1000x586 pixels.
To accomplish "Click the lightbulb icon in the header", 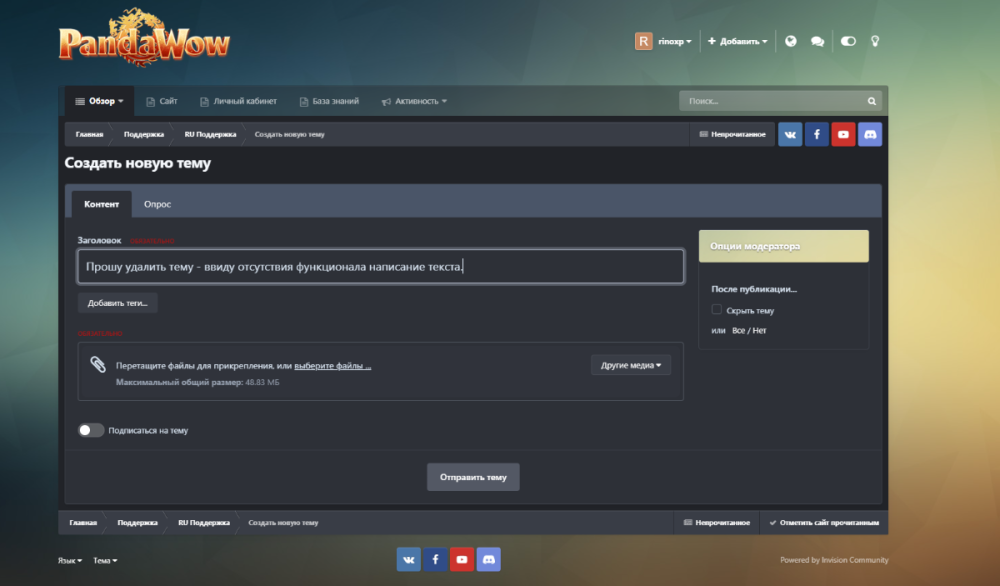I will pos(875,41).
